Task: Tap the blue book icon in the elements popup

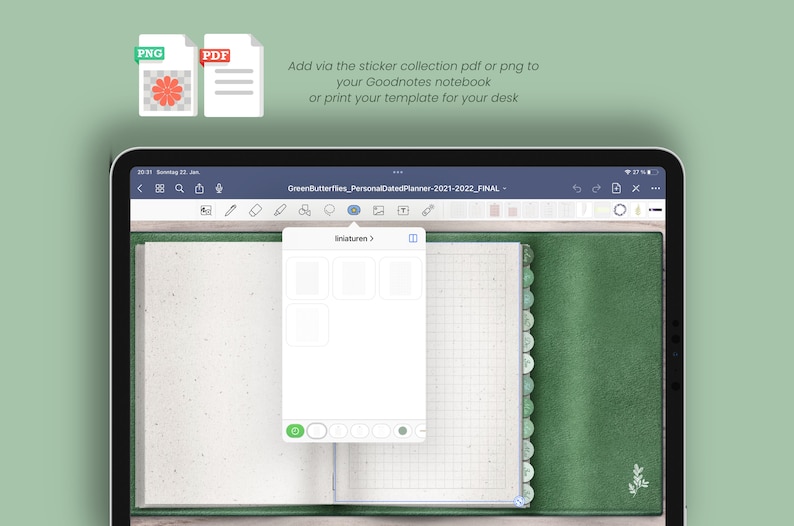Action: coord(413,238)
